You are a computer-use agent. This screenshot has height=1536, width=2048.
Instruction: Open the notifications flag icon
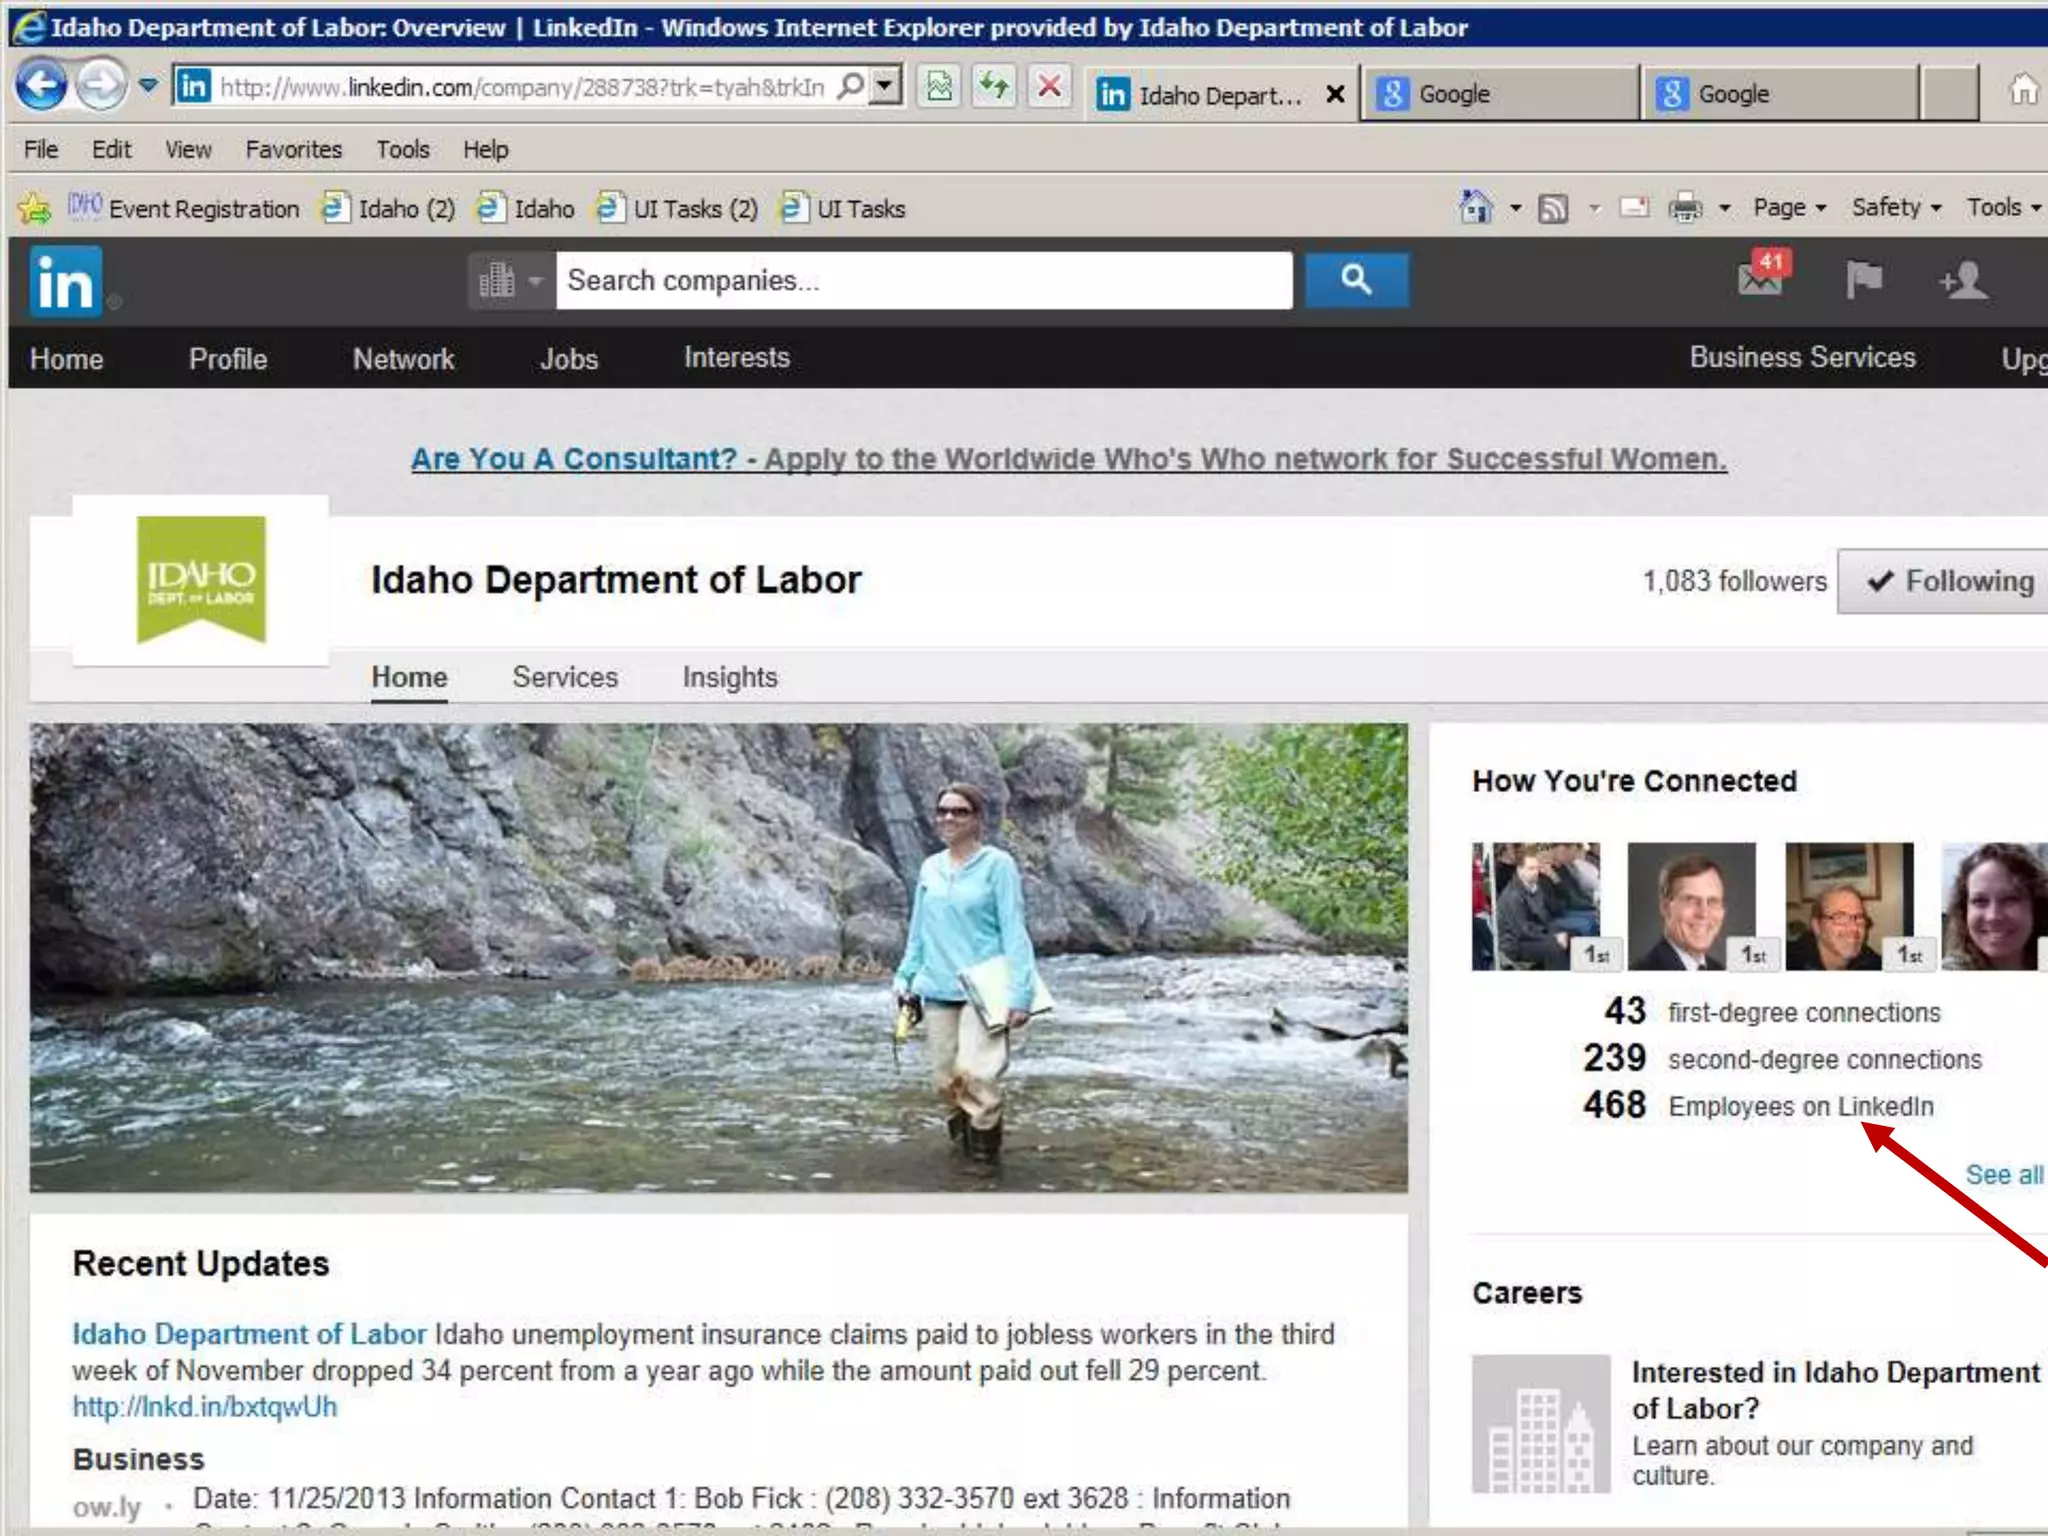[1863, 280]
